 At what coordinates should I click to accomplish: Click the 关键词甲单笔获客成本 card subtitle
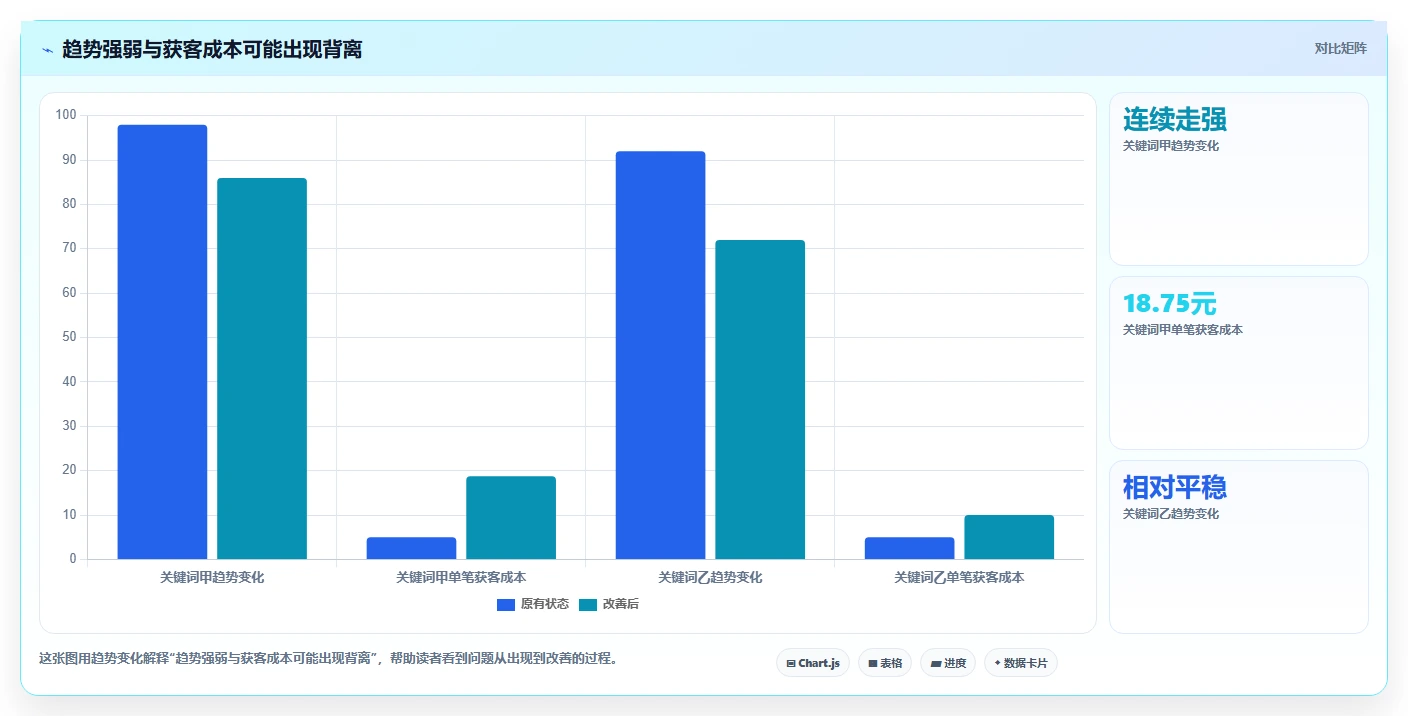click(1183, 330)
